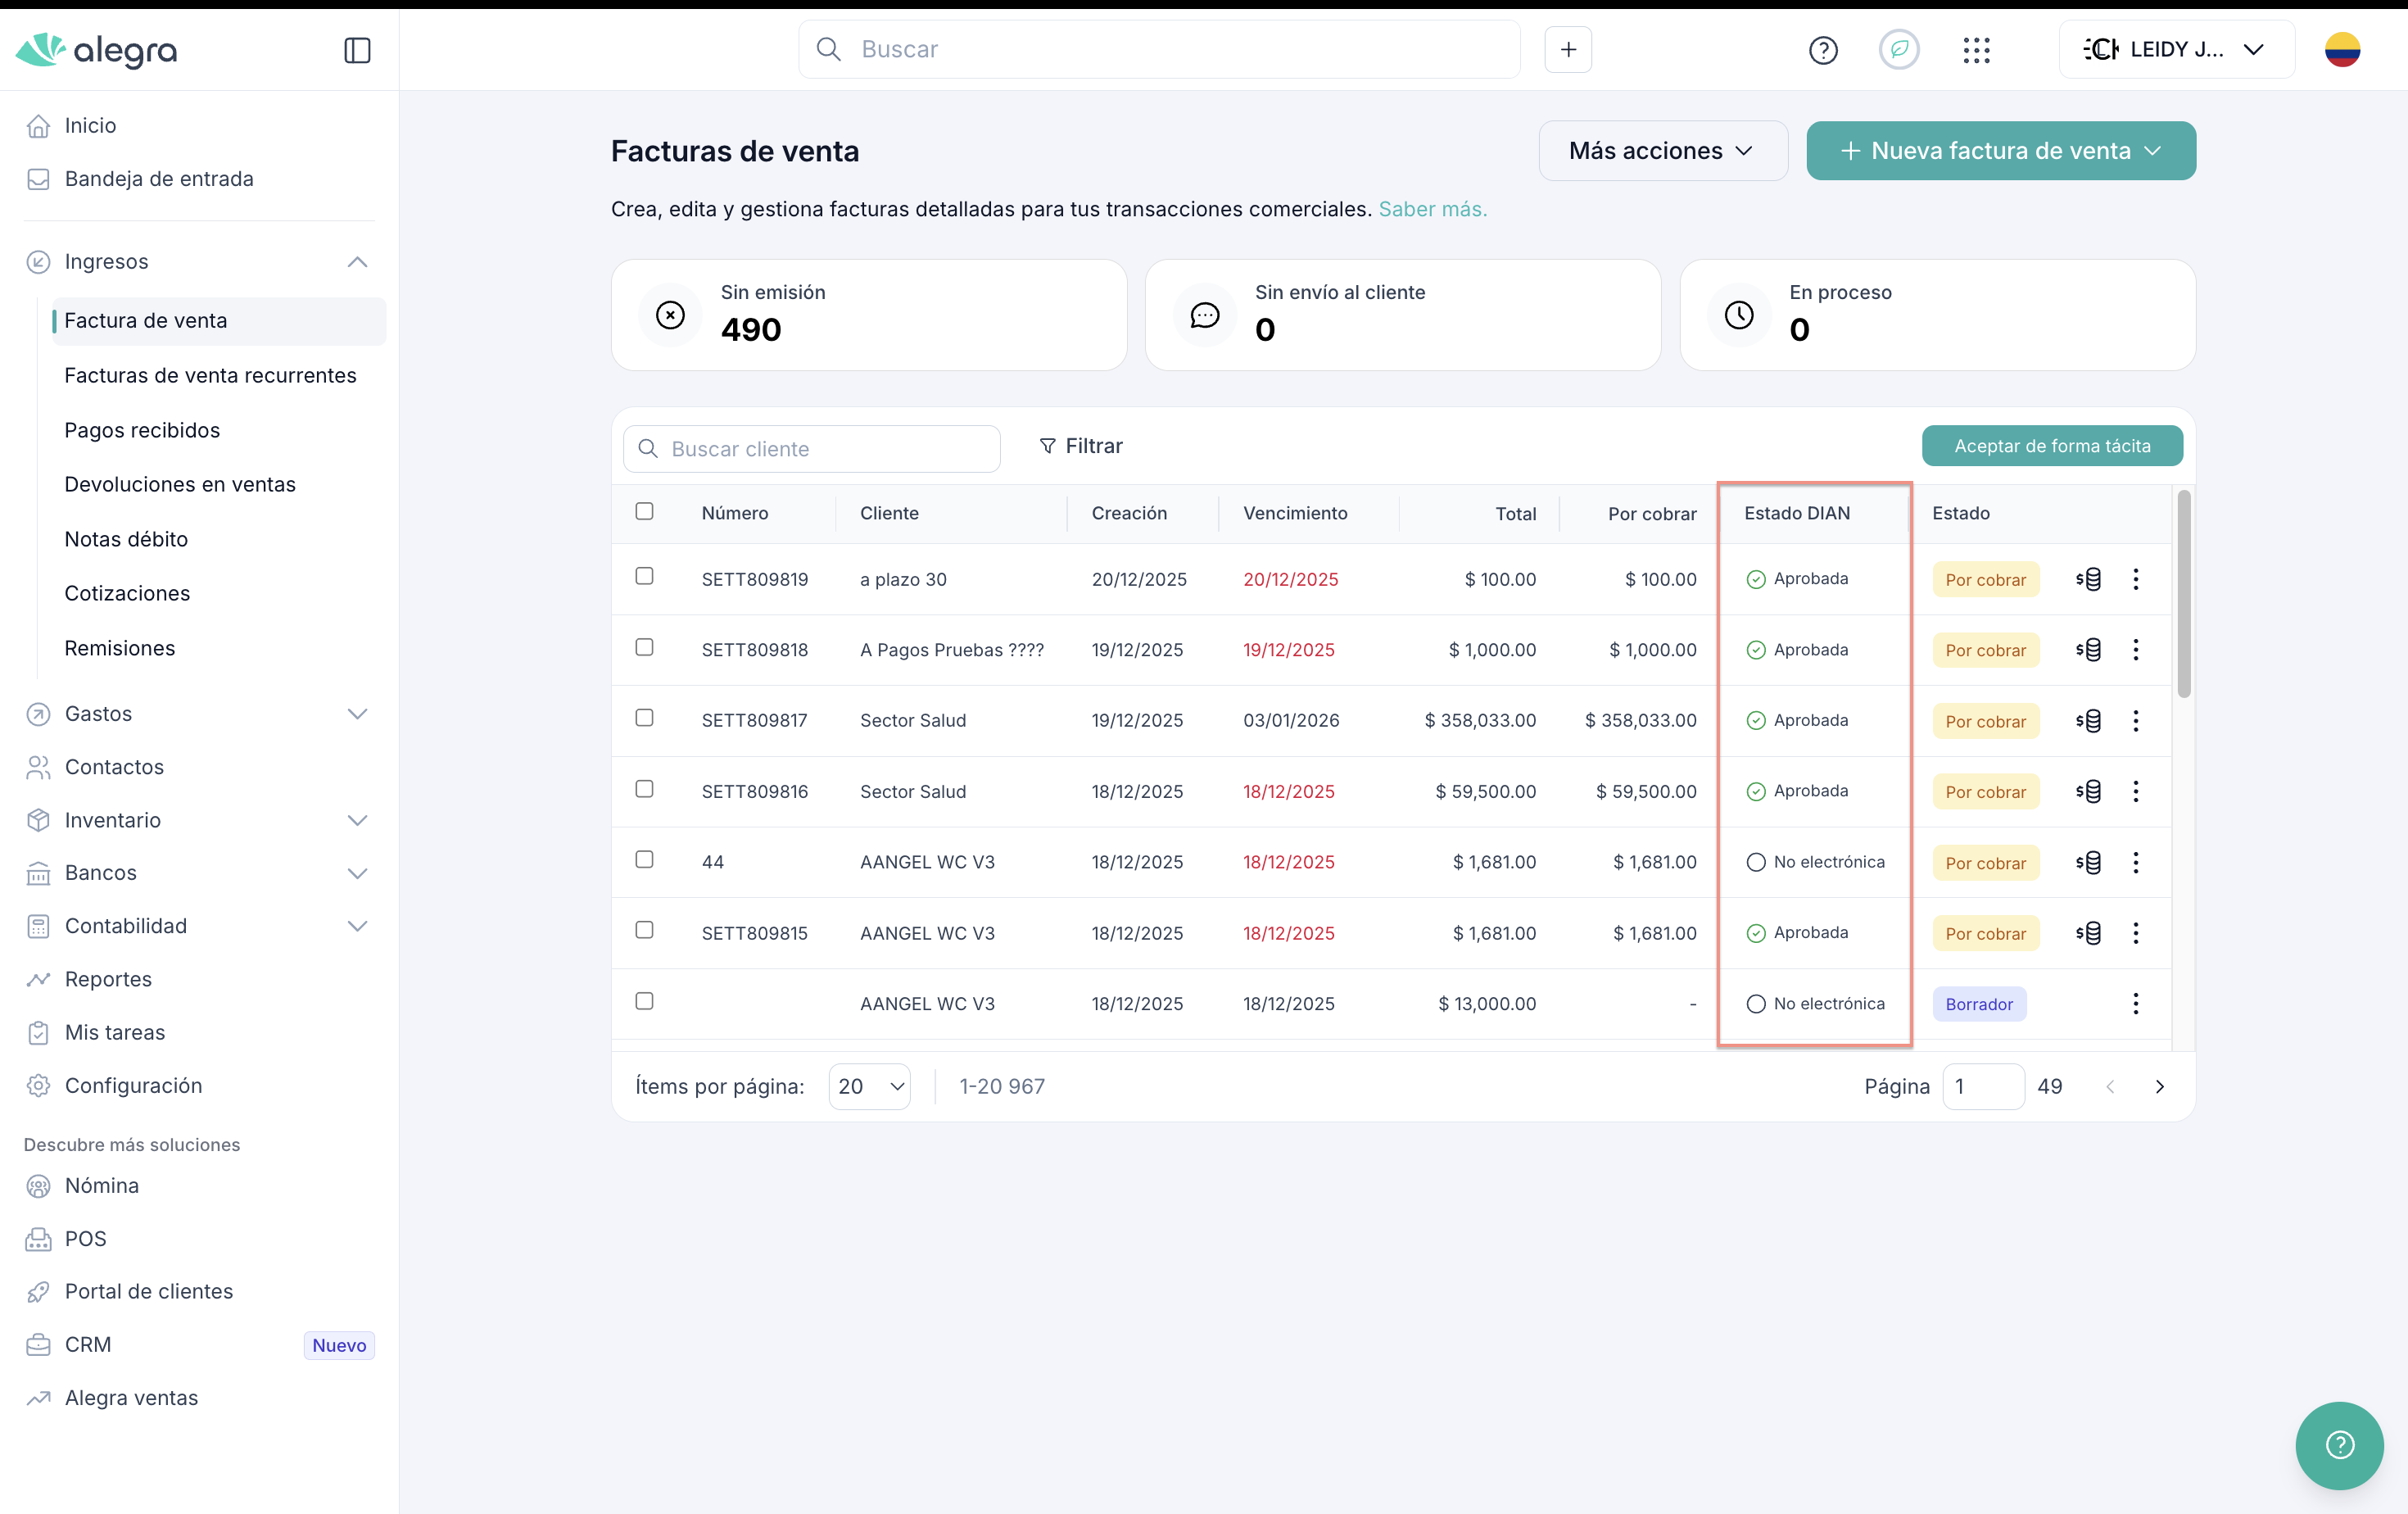2408x1514 pixels.
Task: Select checkbox for invoice number 44
Action: tap(644, 860)
